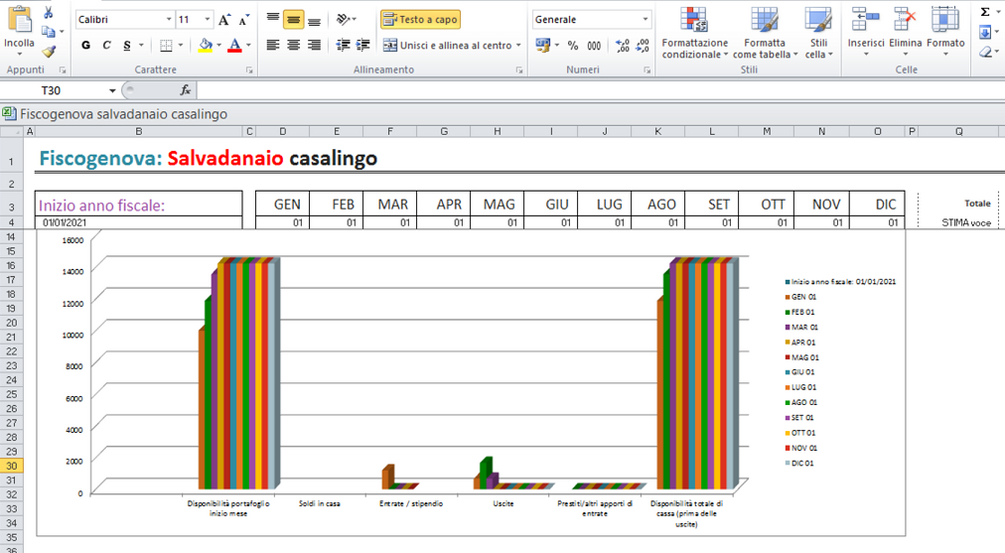The image size is (1005, 553).
Task: Open the font color dropdown arrow
Action: tap(248, 45)
